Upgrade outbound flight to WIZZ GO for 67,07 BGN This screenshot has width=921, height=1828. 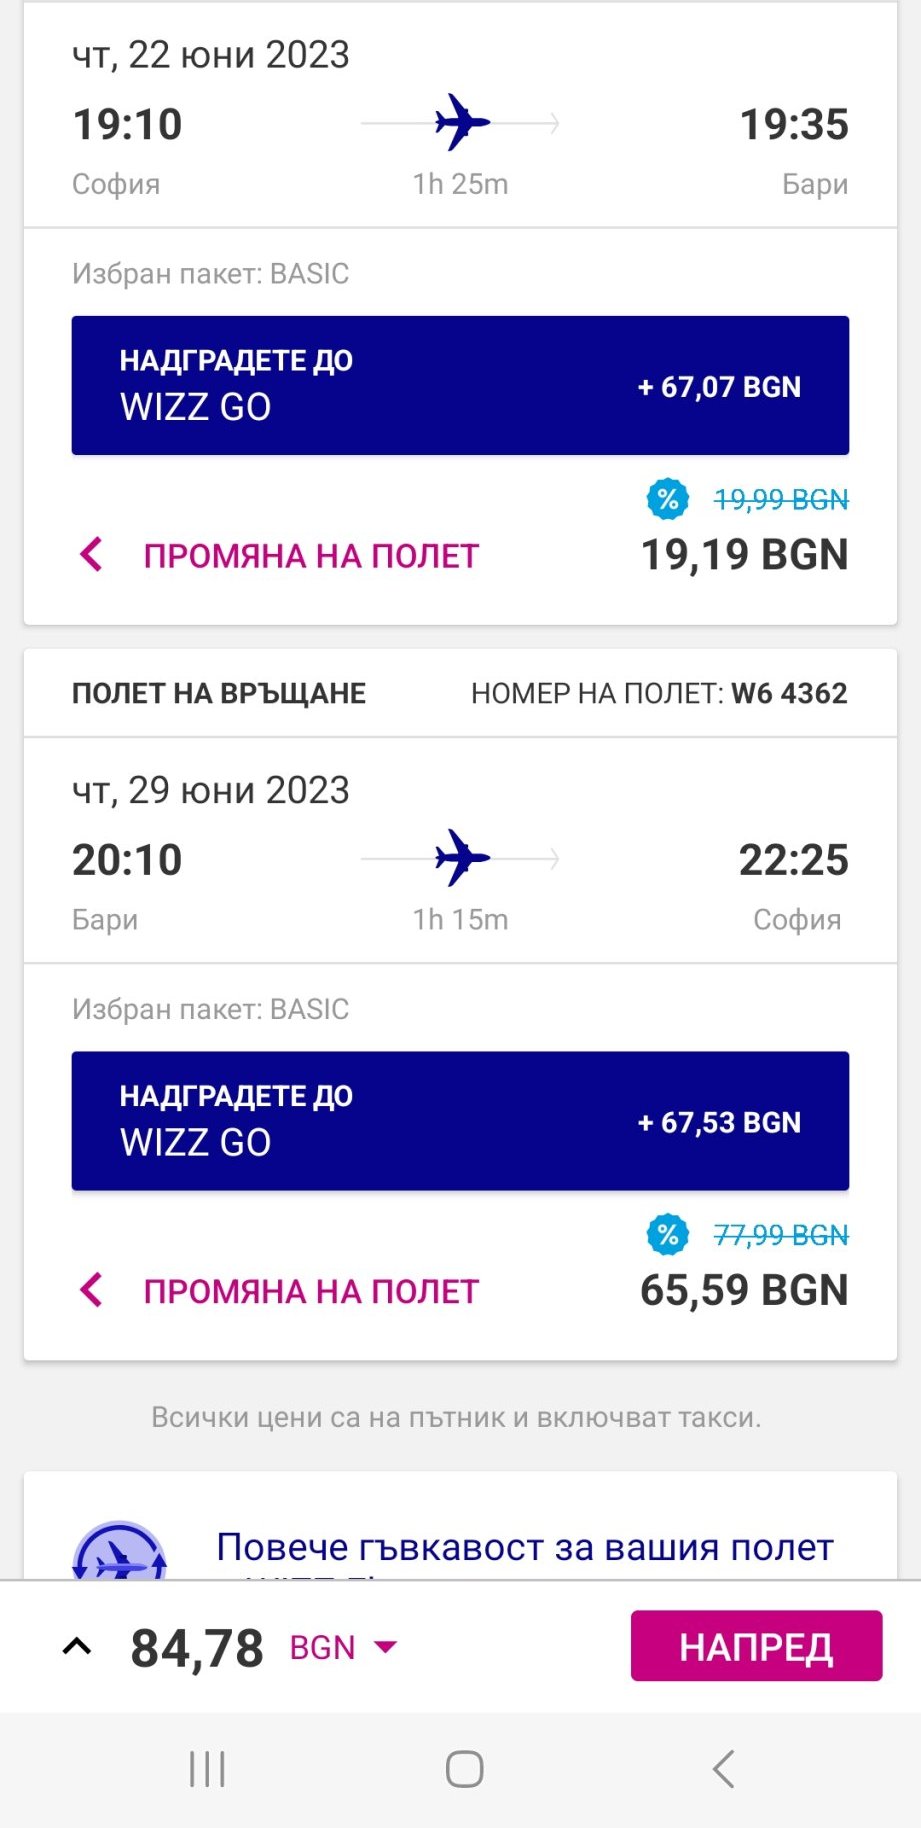coord(460,386)
